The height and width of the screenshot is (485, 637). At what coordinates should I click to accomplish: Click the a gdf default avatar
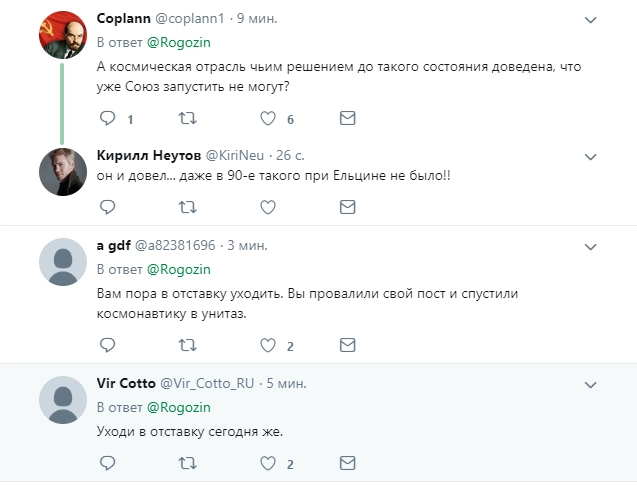click(x=60, y=264)
